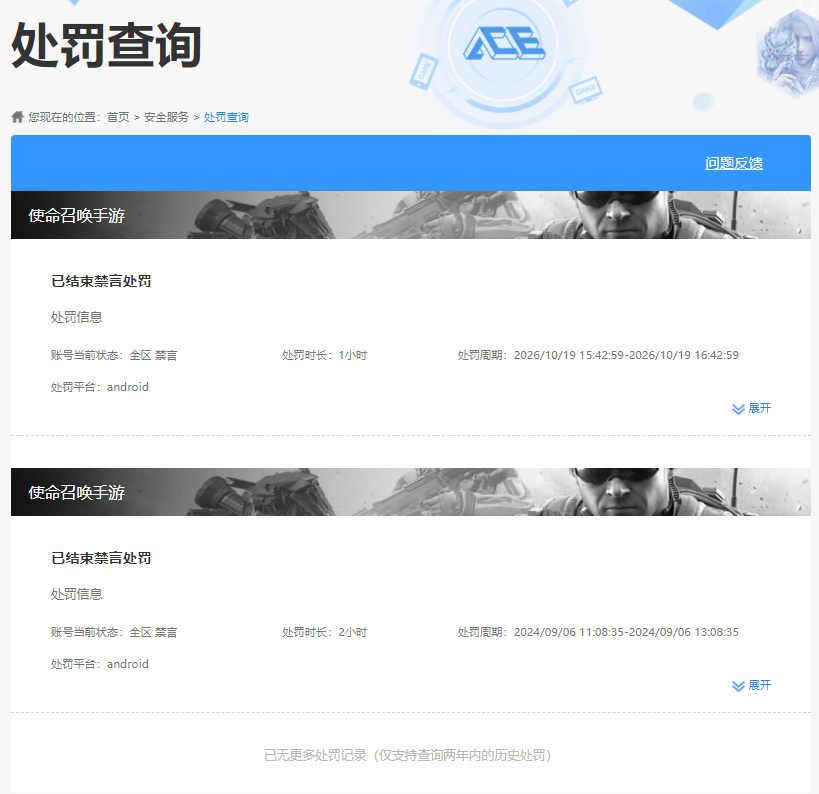Click the 处罚时长：1小时 text

pyautogui.click(x=324, y=355)
